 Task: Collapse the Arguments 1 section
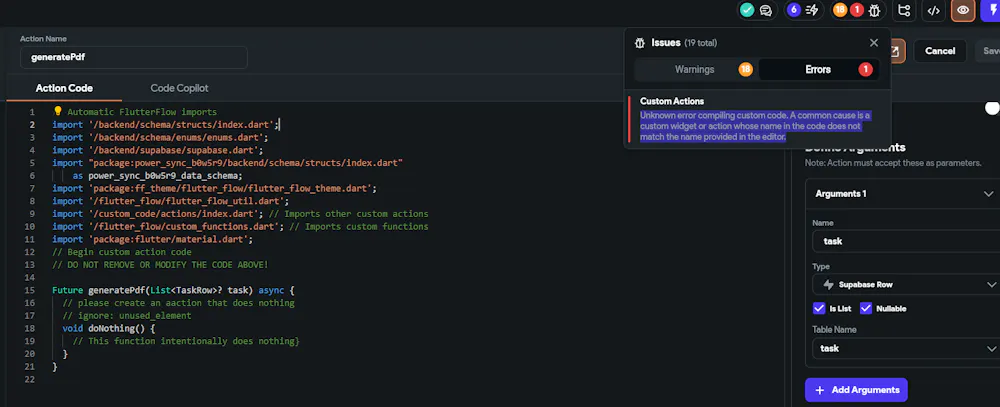point(989,194)
